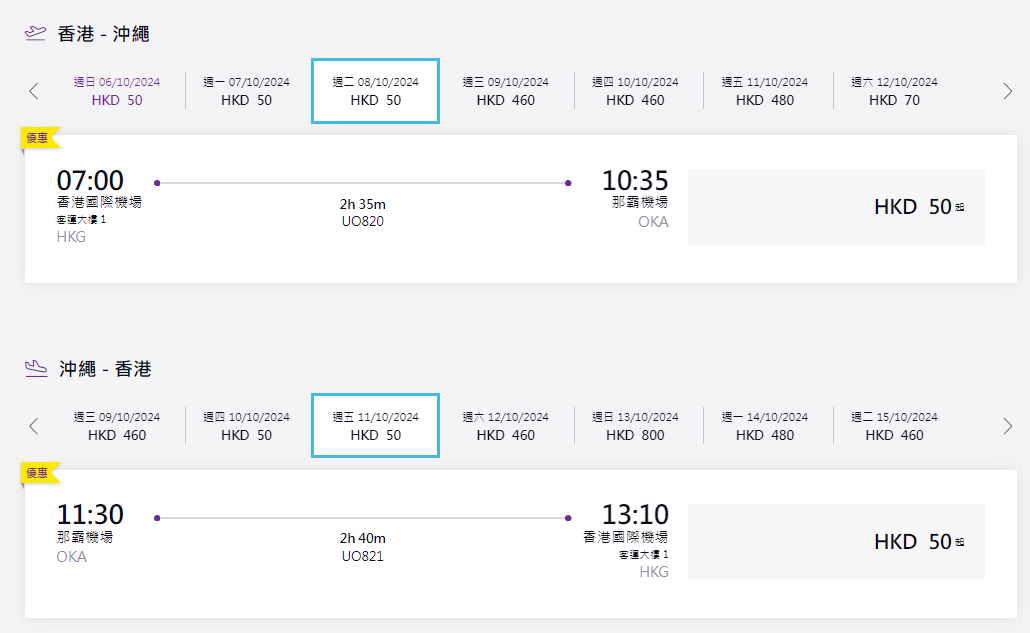
Task: Click the landing plane icon beside 沖繩 - 香港
Action: point(36,368)
